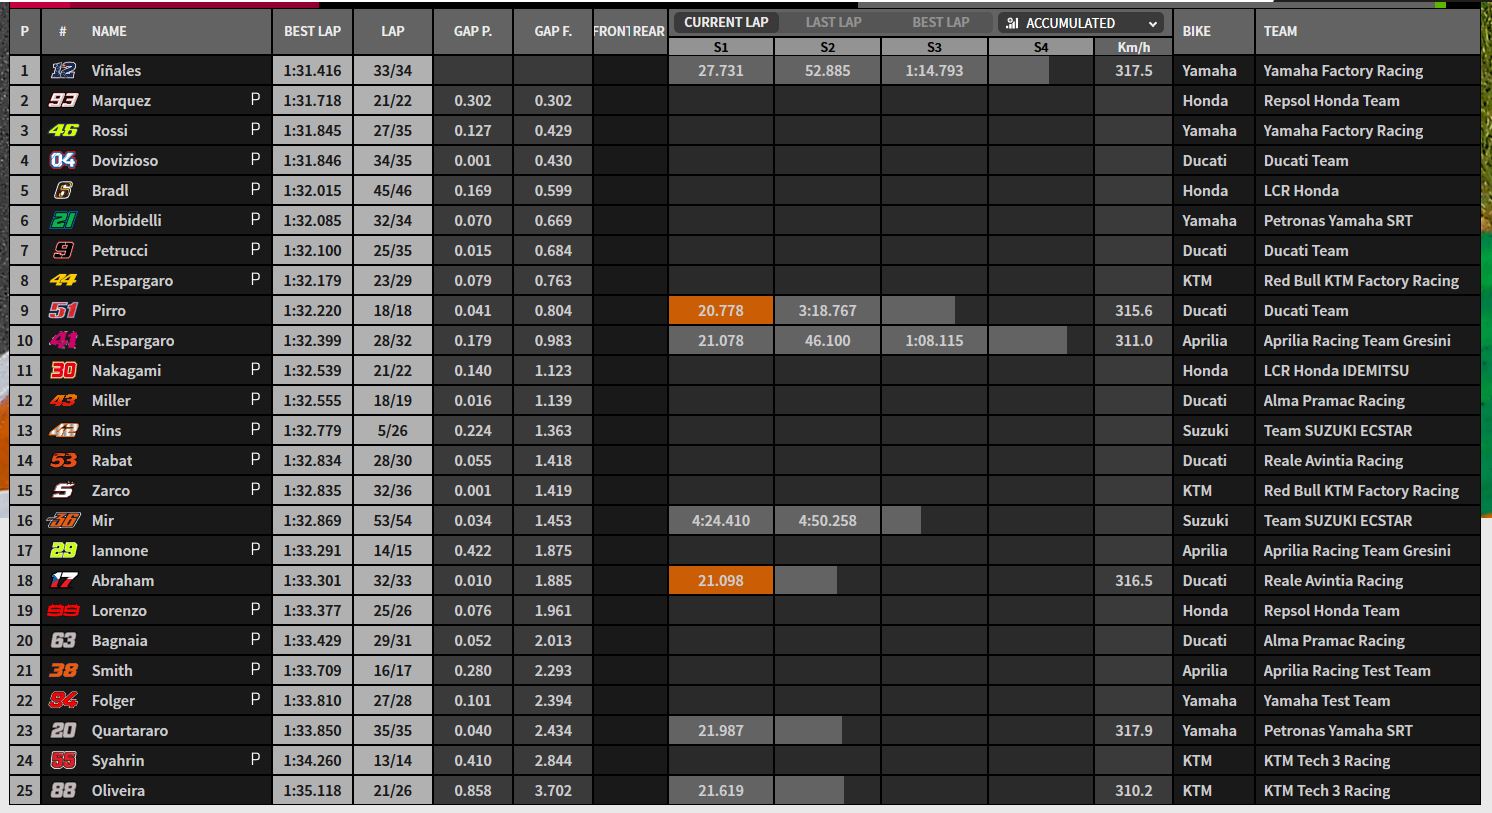Click Quartararo's number 20 badge
Viewport: 1492px width, 813px height.
coord(63,730)
